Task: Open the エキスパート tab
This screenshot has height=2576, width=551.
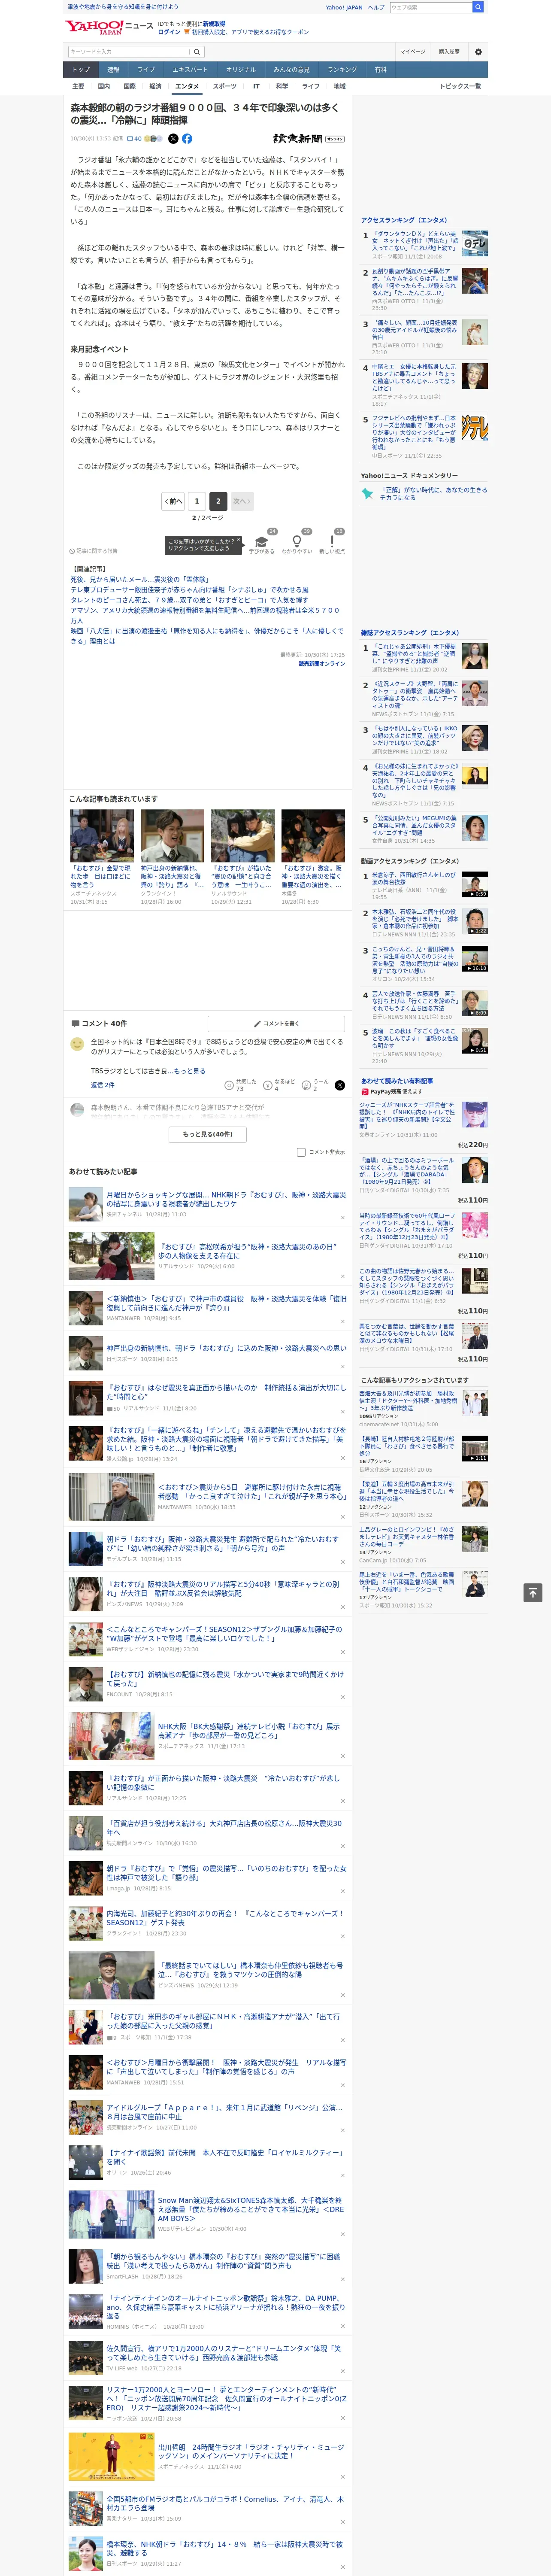Action: [190, 69]
